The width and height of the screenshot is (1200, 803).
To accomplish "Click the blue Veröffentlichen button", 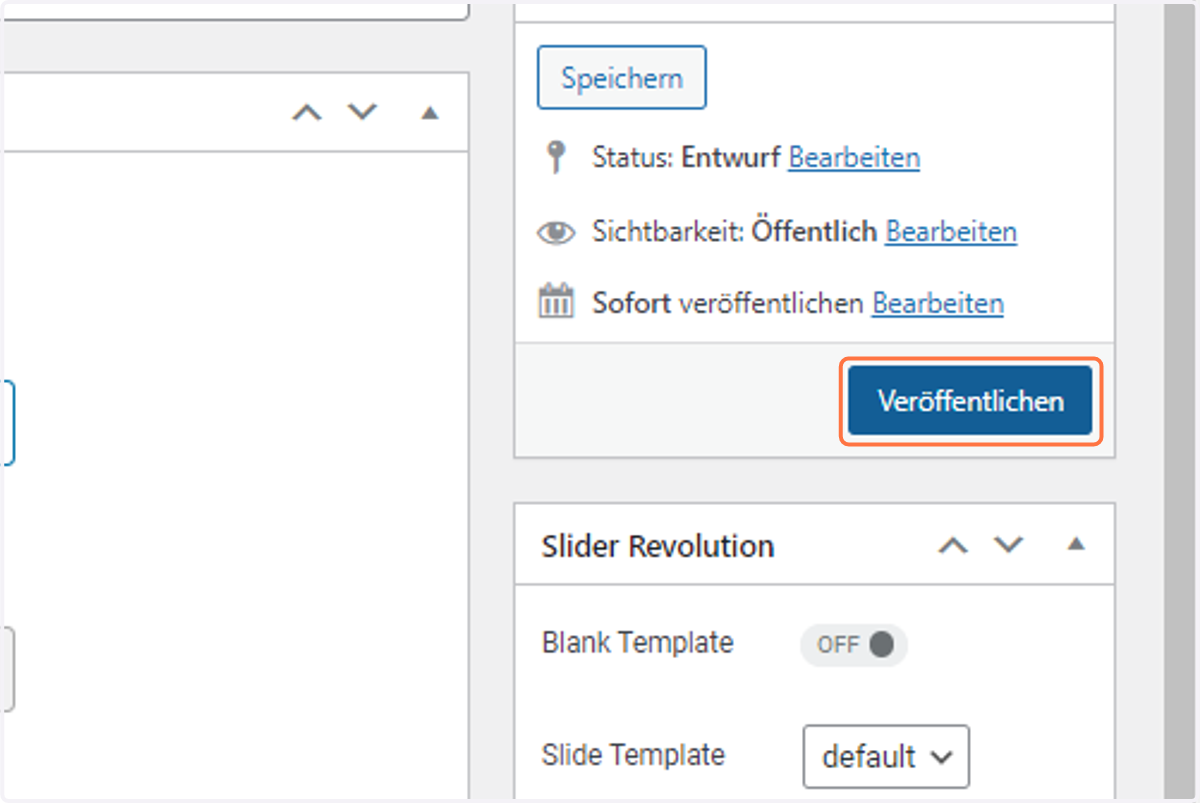I will pyautogui.click(x=970, y=401).
